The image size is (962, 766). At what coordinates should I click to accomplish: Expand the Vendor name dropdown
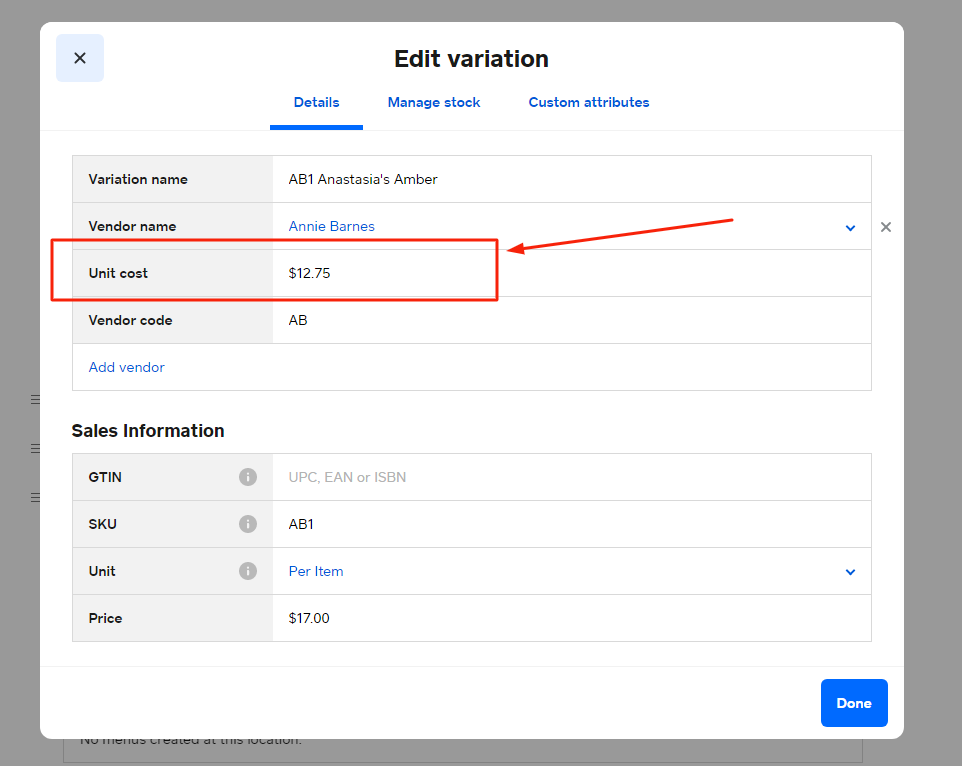point(850,227)
